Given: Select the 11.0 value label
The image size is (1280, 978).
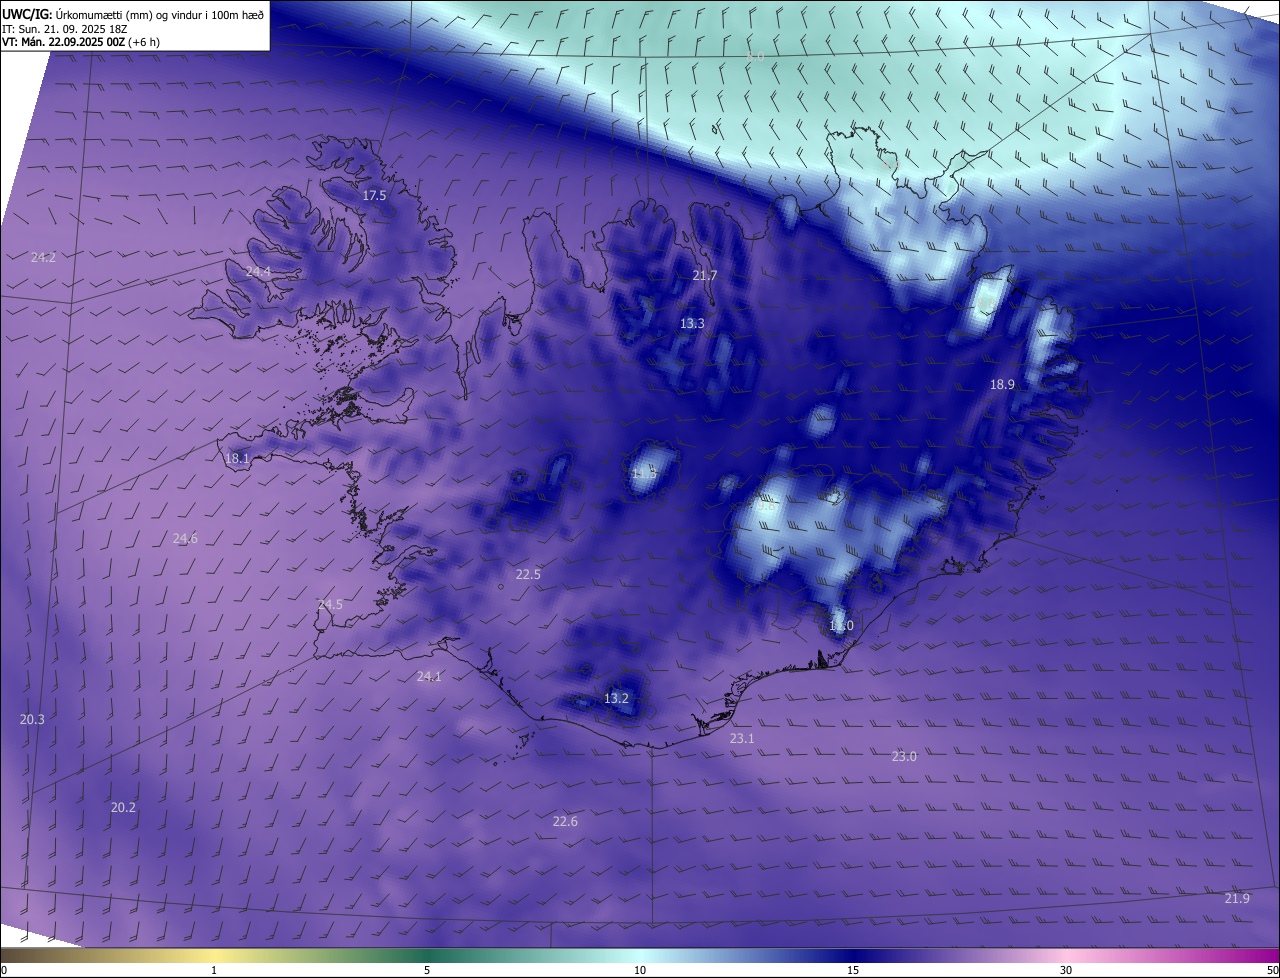Looking at the screenshot, I should point(841,626).
